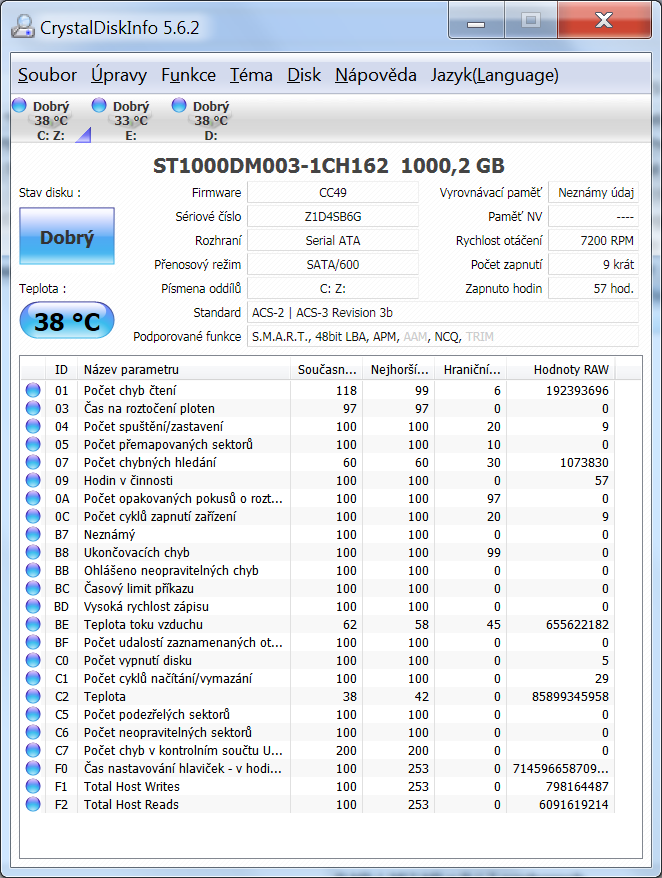Click the blue status orb for disk E:
This screenshot has width=662, height=878.
click(99, 105)
